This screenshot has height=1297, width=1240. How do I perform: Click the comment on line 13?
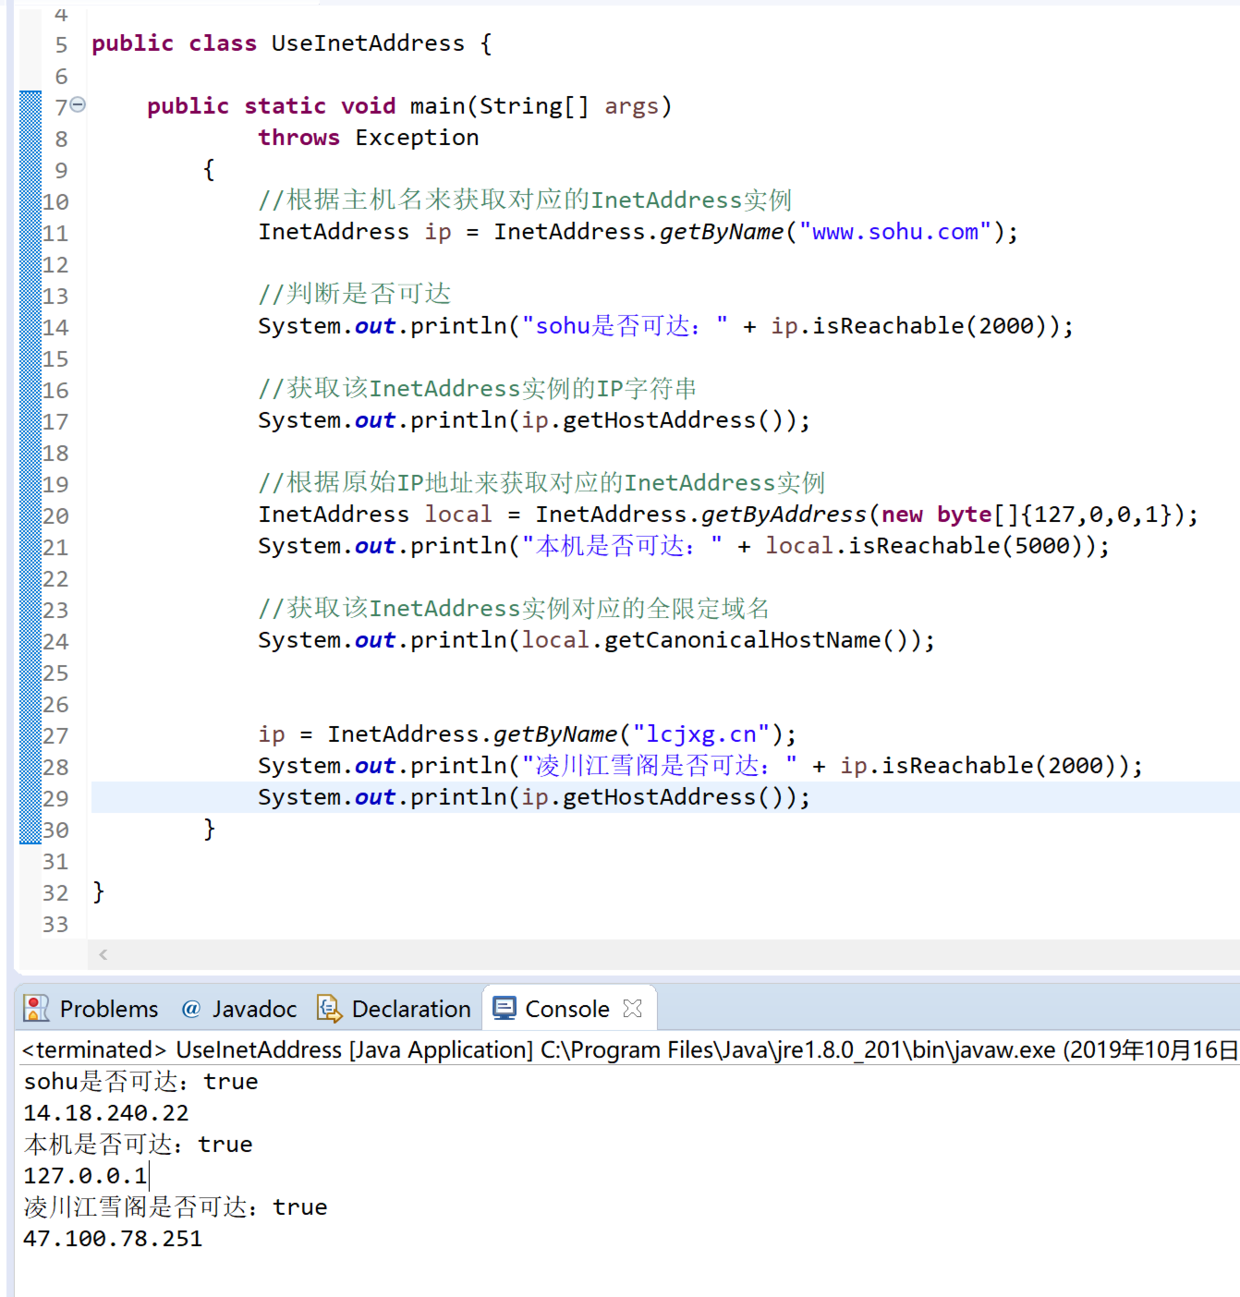point(354,294)
